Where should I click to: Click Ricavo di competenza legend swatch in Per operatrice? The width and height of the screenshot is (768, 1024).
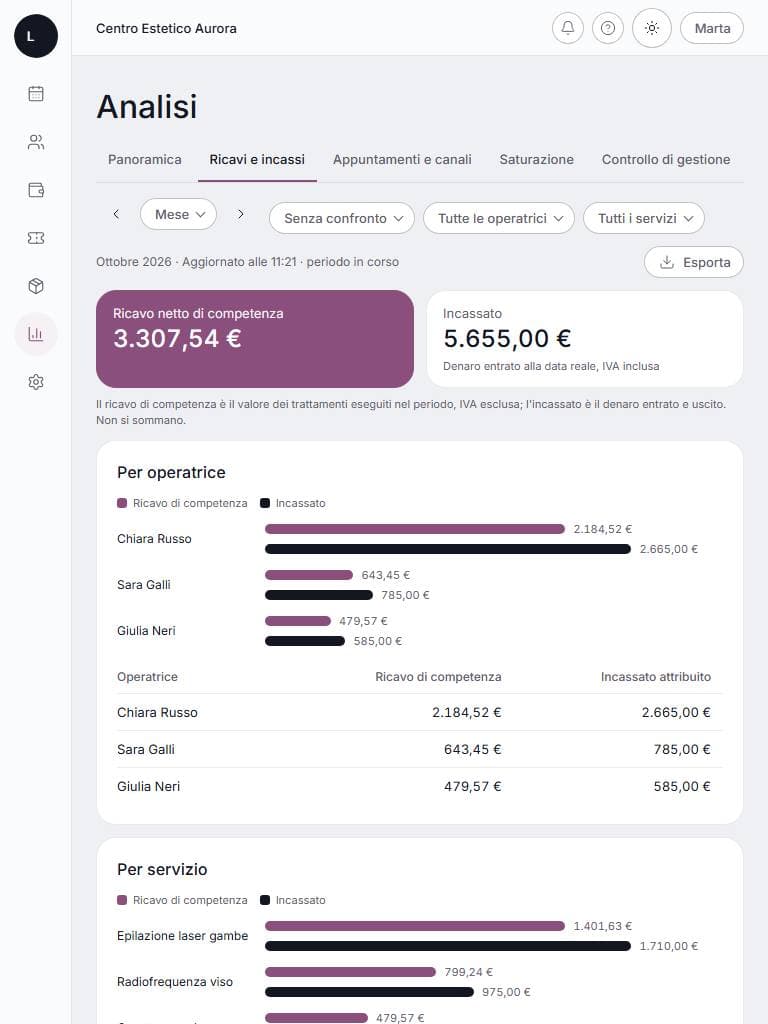122,503
